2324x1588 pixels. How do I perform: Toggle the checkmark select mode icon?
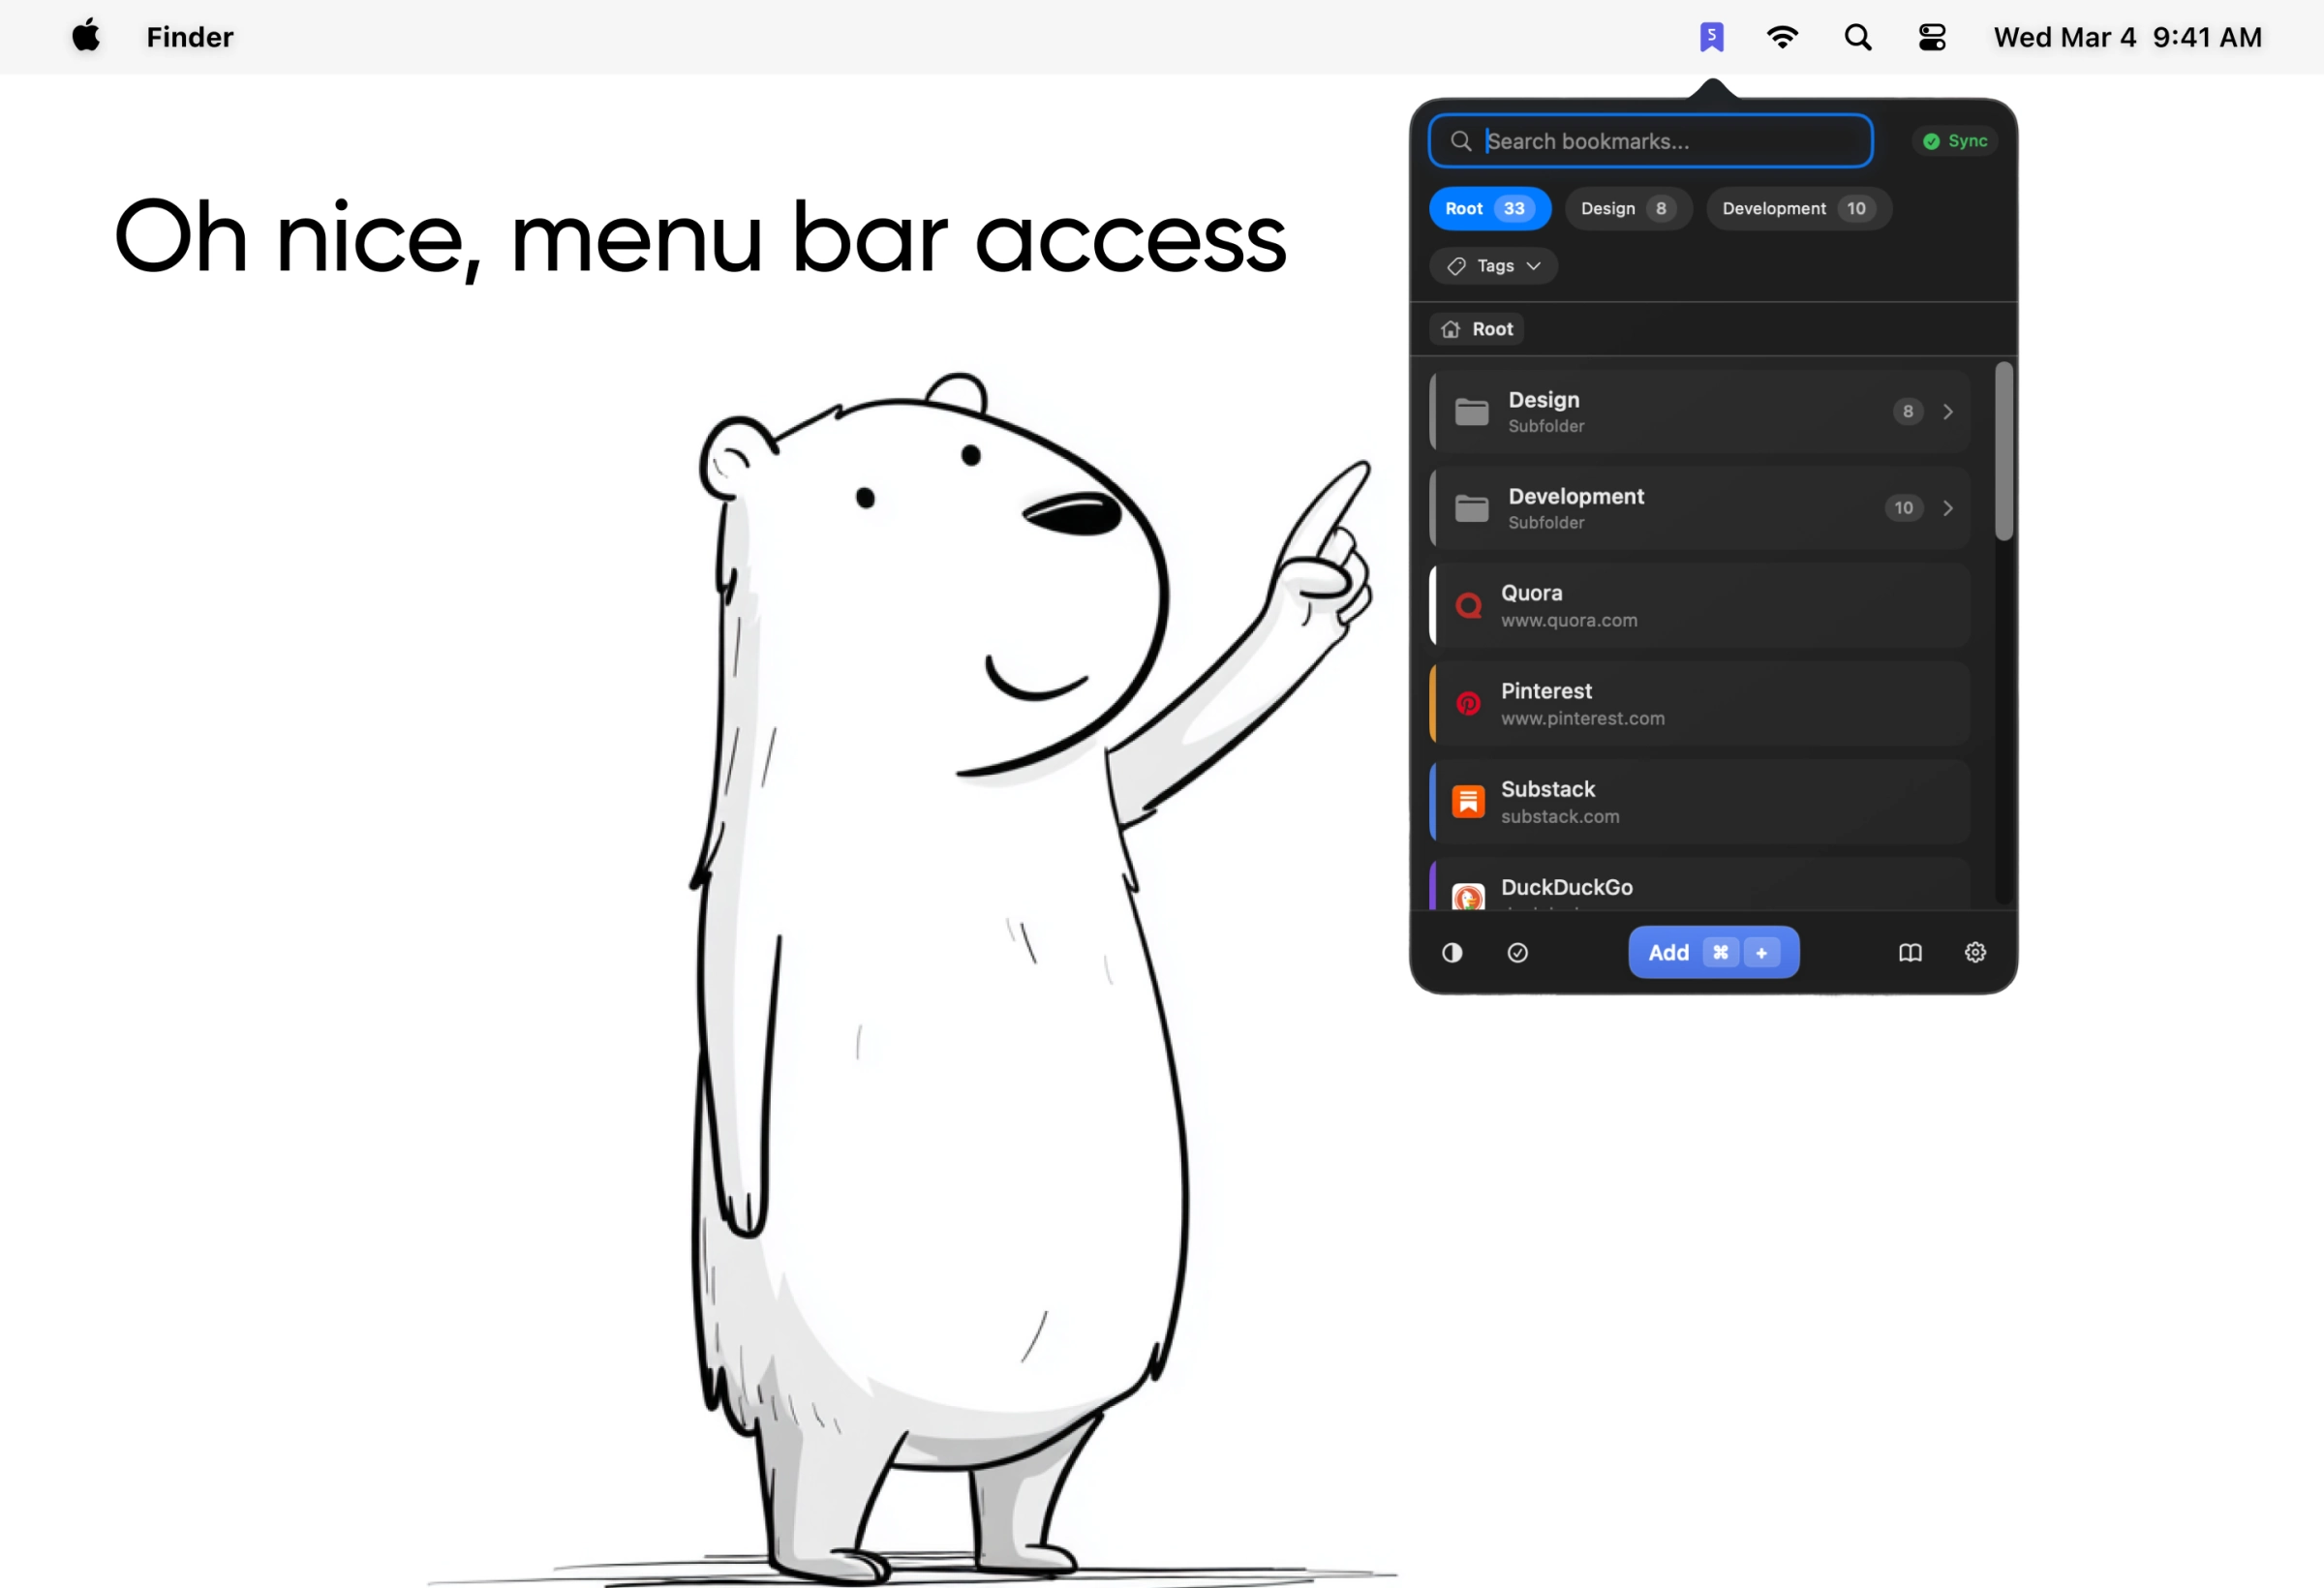[1517, 952]
